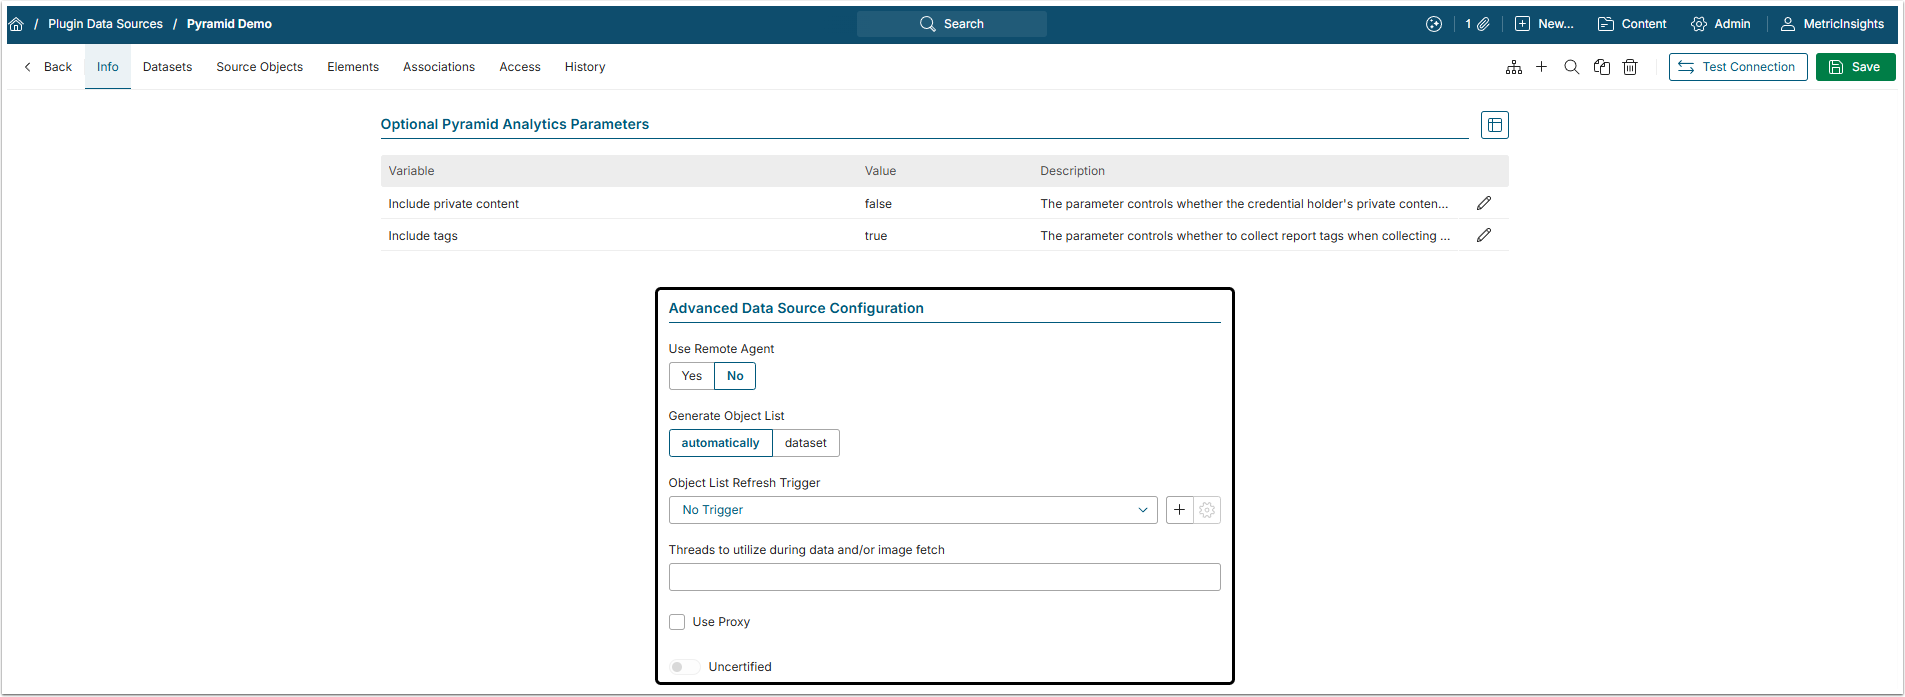
Task: Switch to the Source Objects tab
Action: point(259,67)
